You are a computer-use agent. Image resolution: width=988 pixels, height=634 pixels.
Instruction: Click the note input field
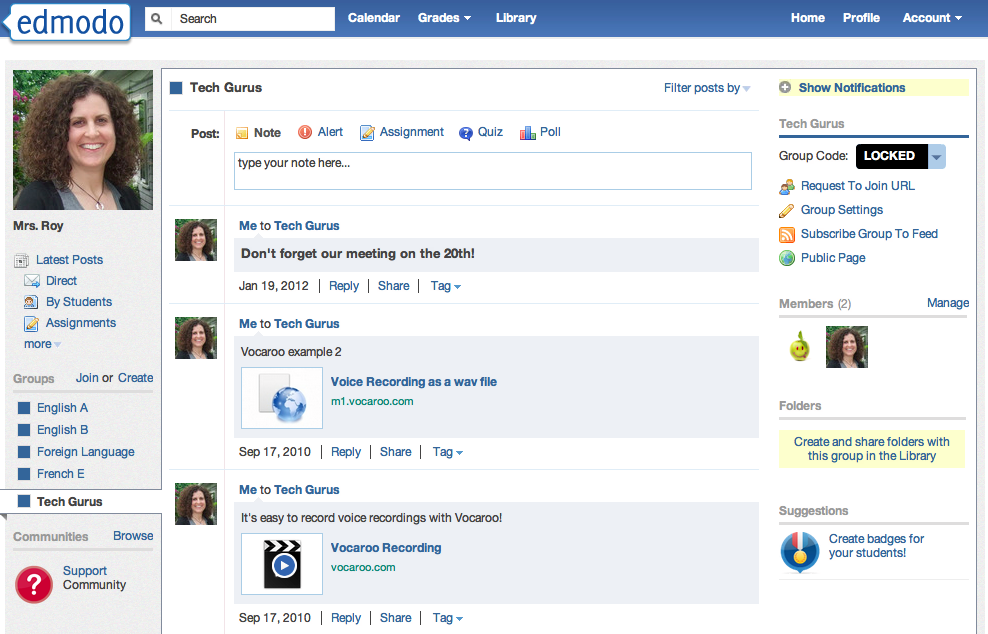[492, 170]
